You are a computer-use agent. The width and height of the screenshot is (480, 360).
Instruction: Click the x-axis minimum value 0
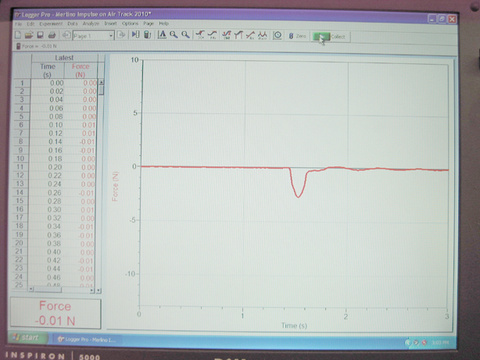[139, 314]
